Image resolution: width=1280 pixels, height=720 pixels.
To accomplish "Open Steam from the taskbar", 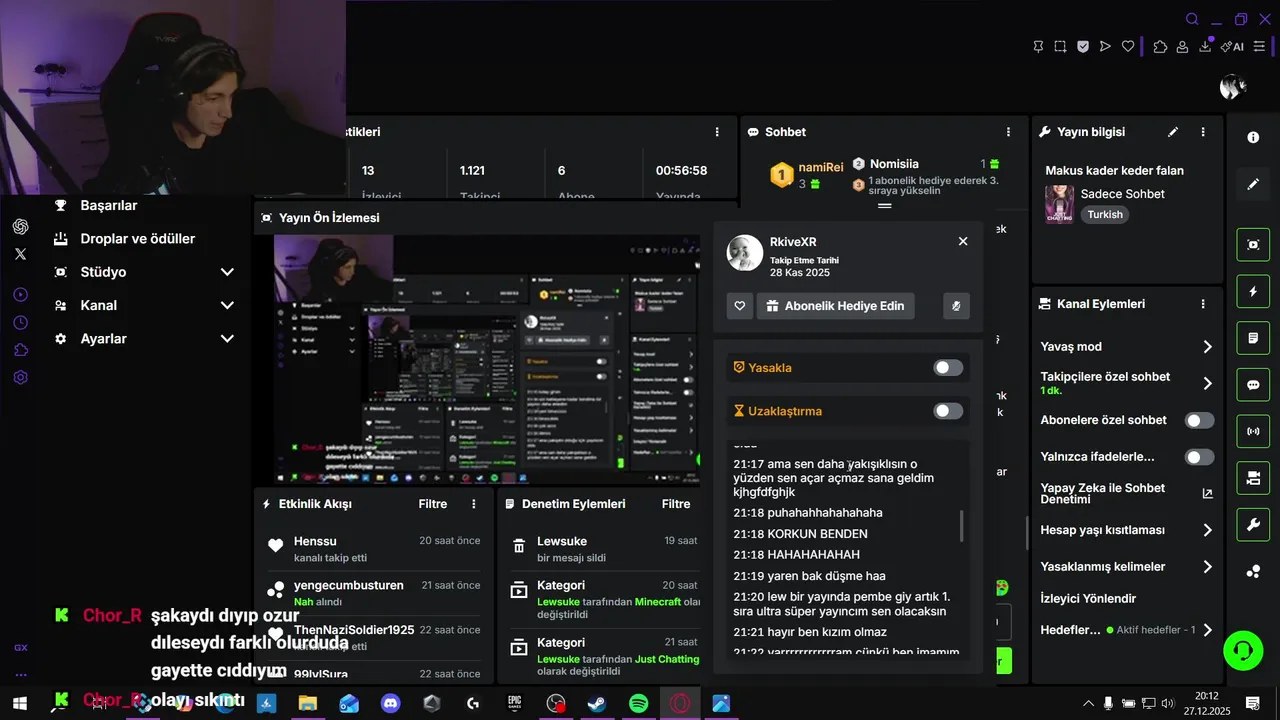I will (597, 704).
